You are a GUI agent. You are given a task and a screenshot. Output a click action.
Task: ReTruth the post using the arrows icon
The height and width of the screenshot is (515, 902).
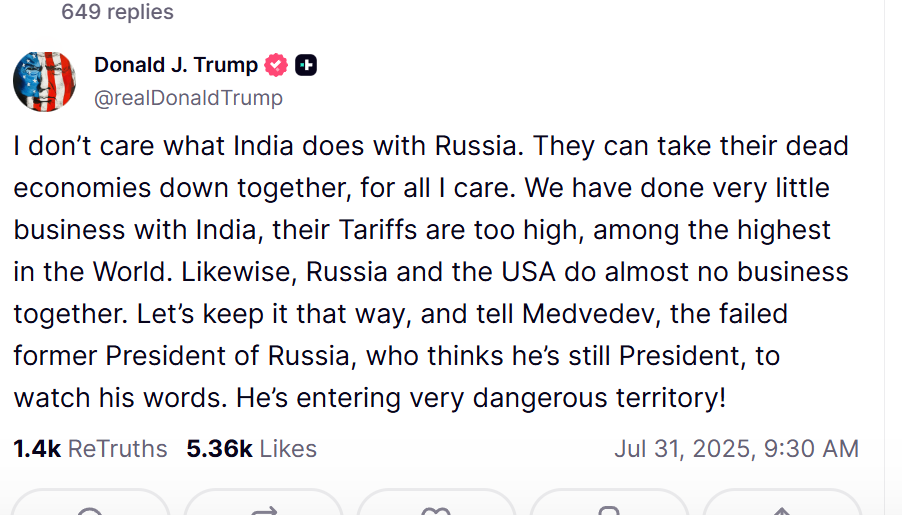pyautogui.click(x=264, y=510)
